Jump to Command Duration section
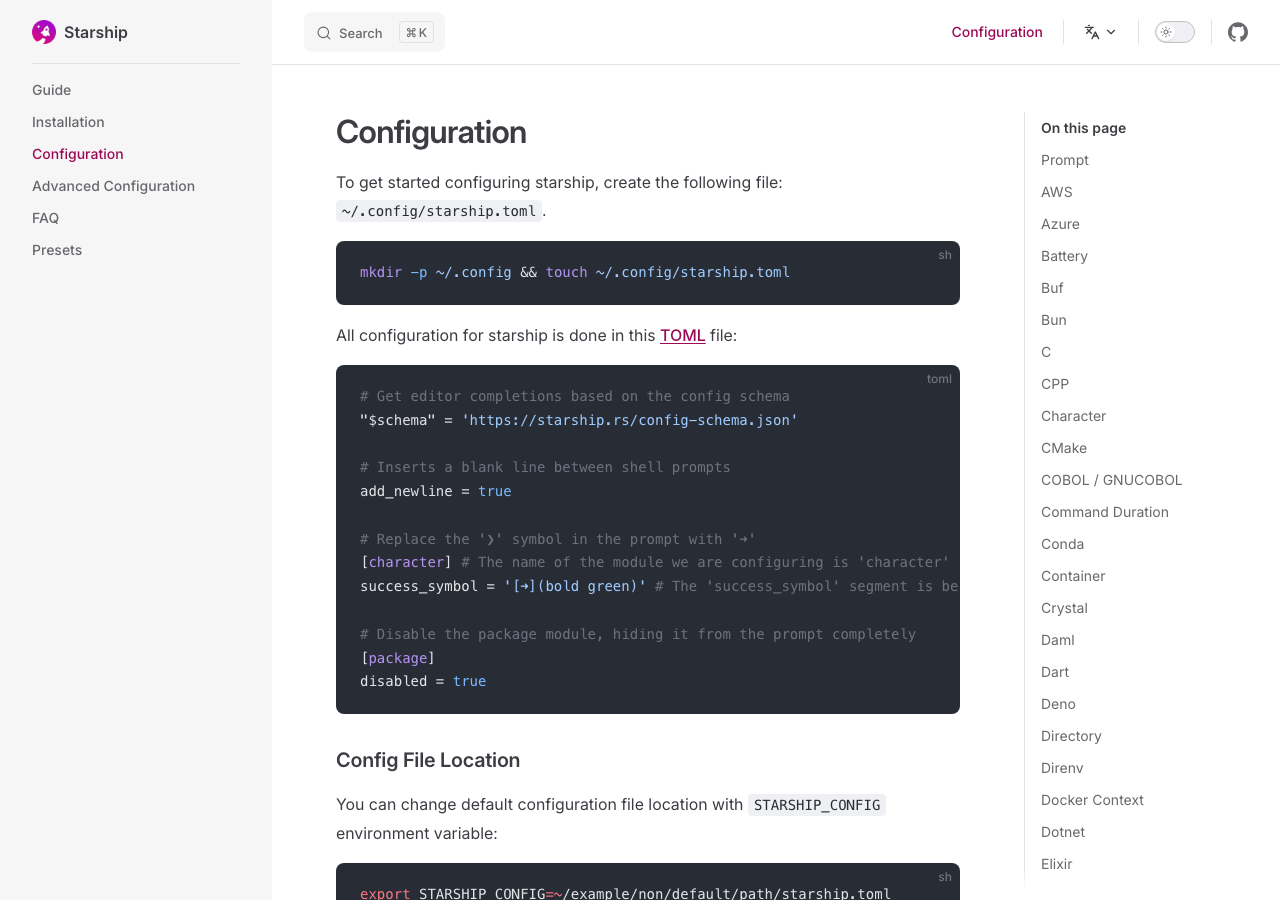1280x900 pixels. (1105, 512)
